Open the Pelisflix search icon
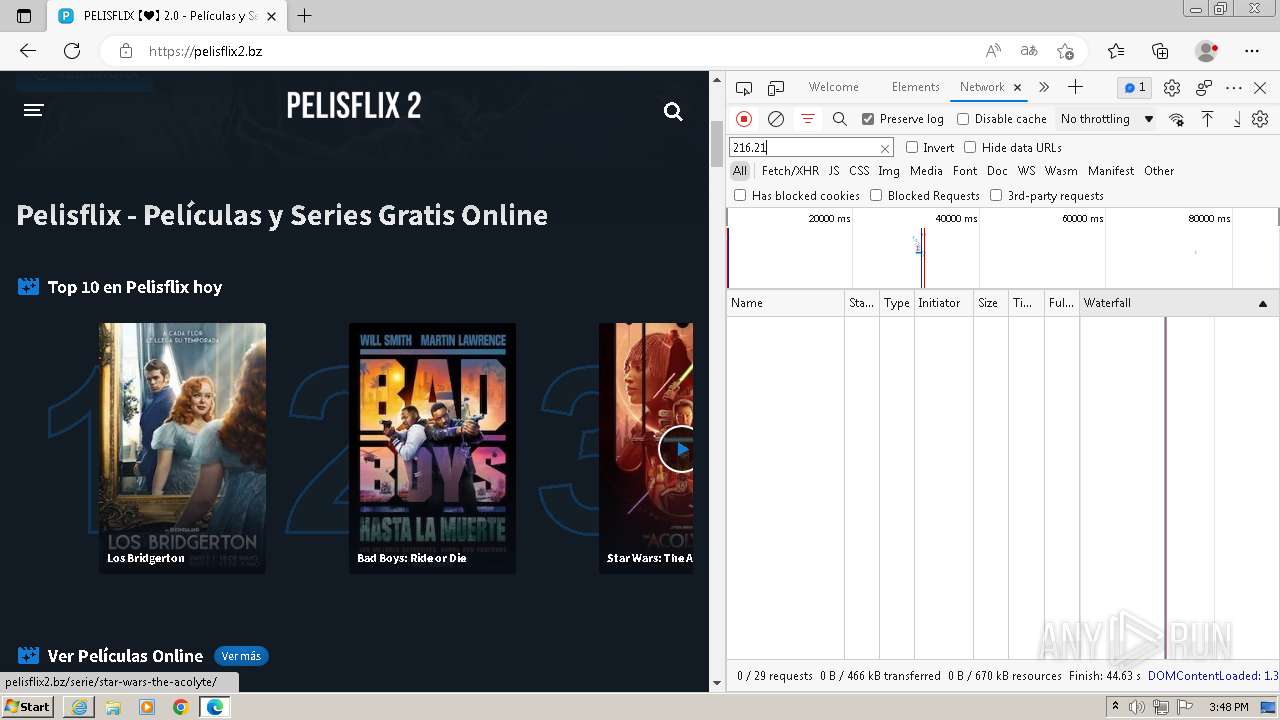The height and width of the screenshot is (720, 1280). tap(673, 112)
